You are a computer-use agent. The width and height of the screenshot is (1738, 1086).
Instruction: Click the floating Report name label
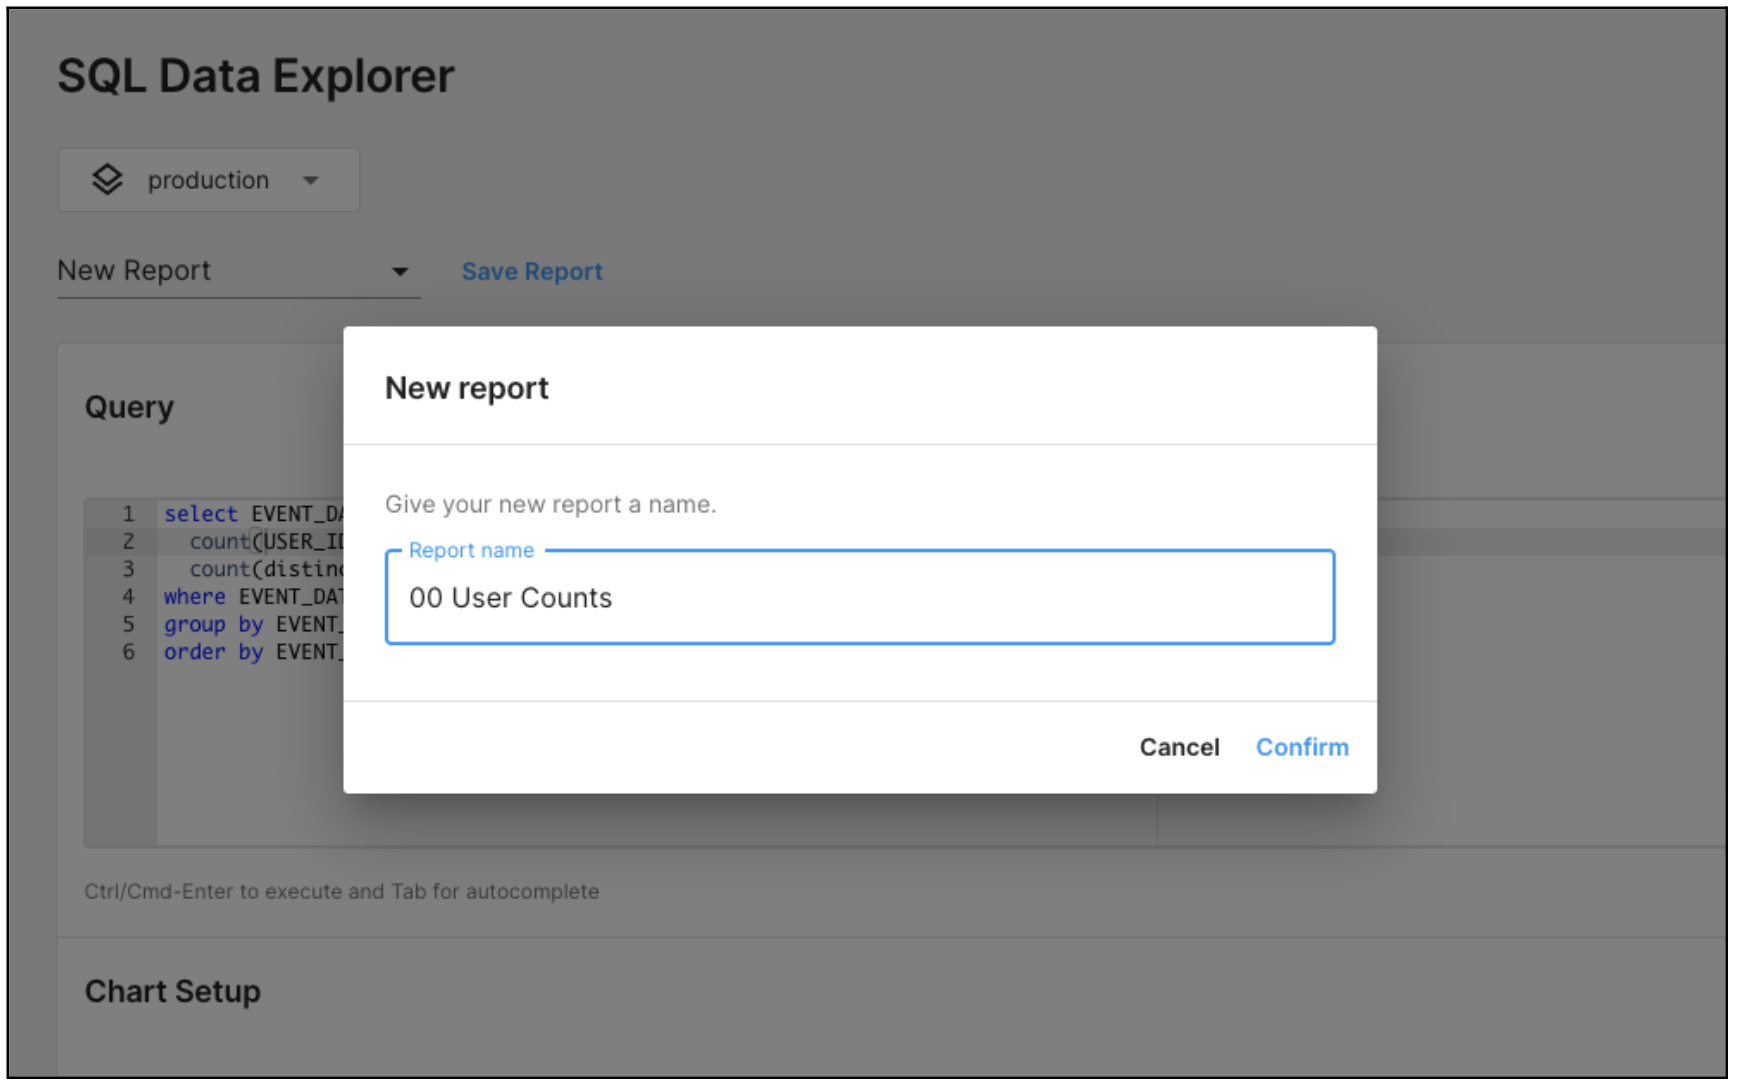(471, 551)
